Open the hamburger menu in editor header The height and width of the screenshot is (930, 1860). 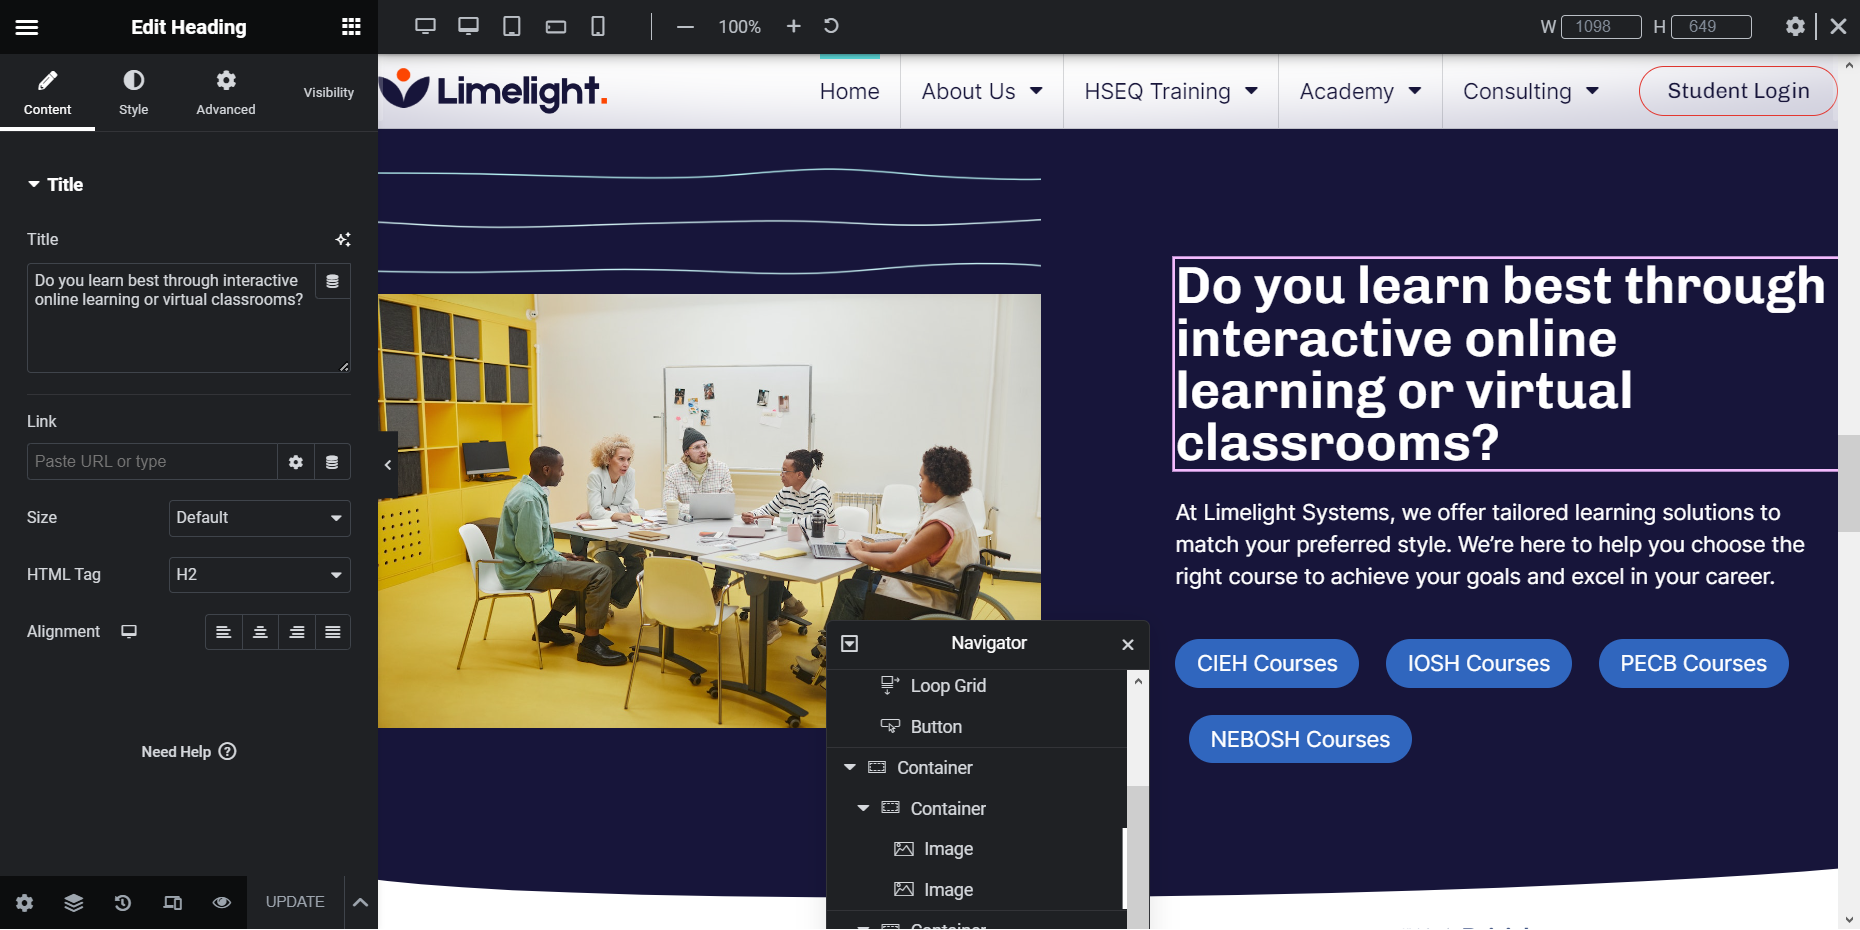tap(27, 27)
